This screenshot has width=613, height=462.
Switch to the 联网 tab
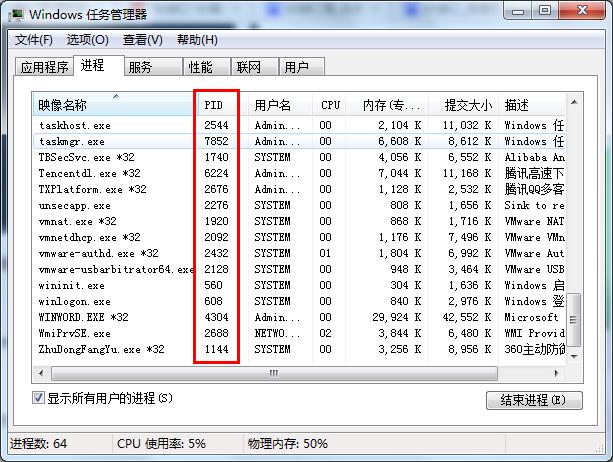(255, 67)
